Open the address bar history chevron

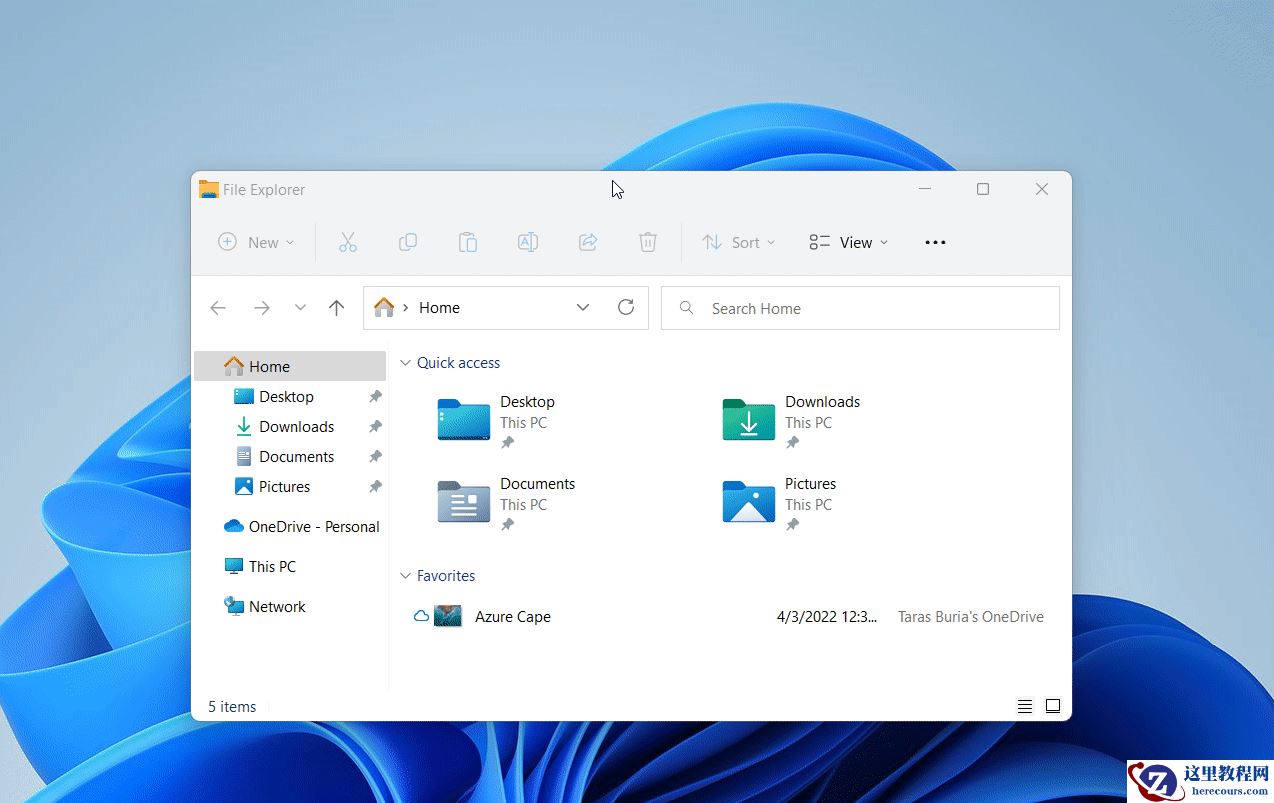coord(583,308)
